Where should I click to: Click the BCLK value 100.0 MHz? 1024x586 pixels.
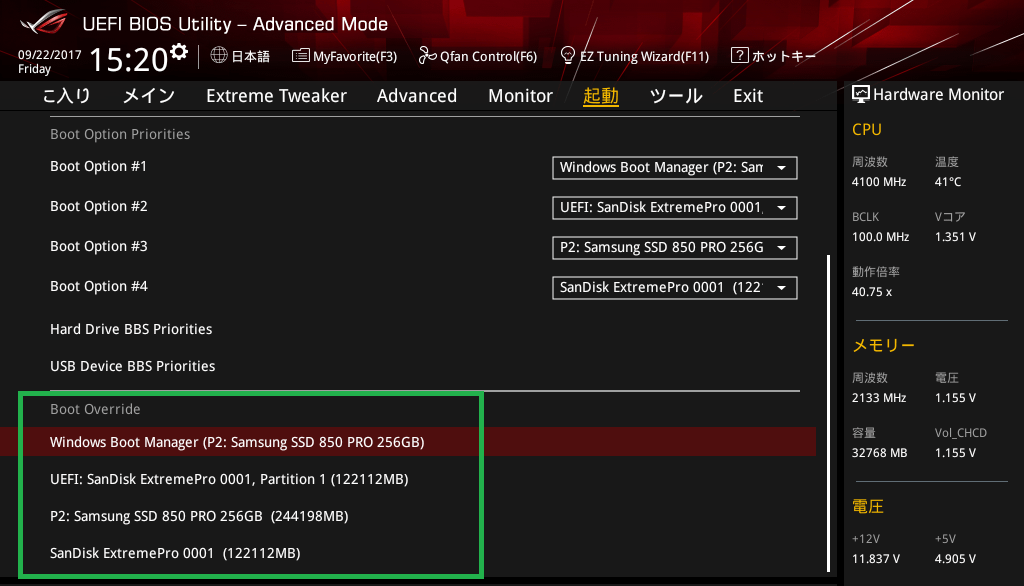[880, 237]
